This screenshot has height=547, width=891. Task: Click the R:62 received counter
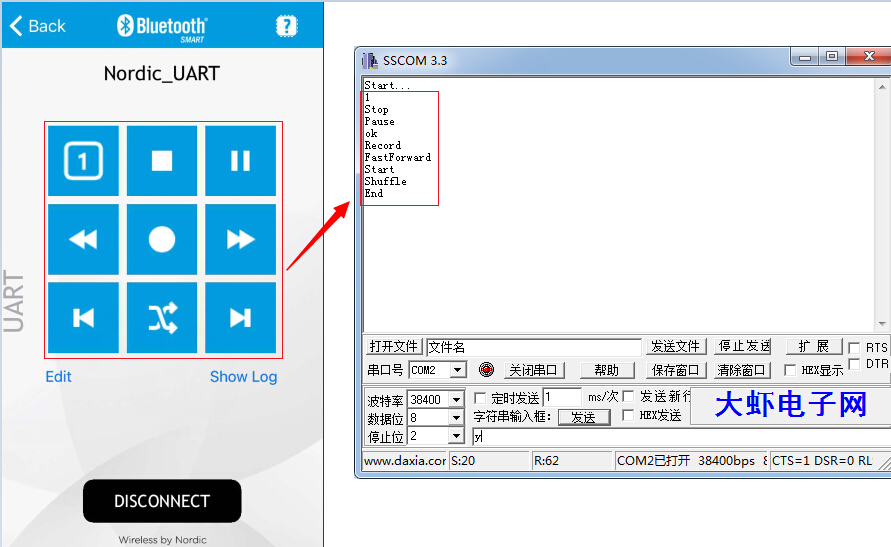pos(572,461)
